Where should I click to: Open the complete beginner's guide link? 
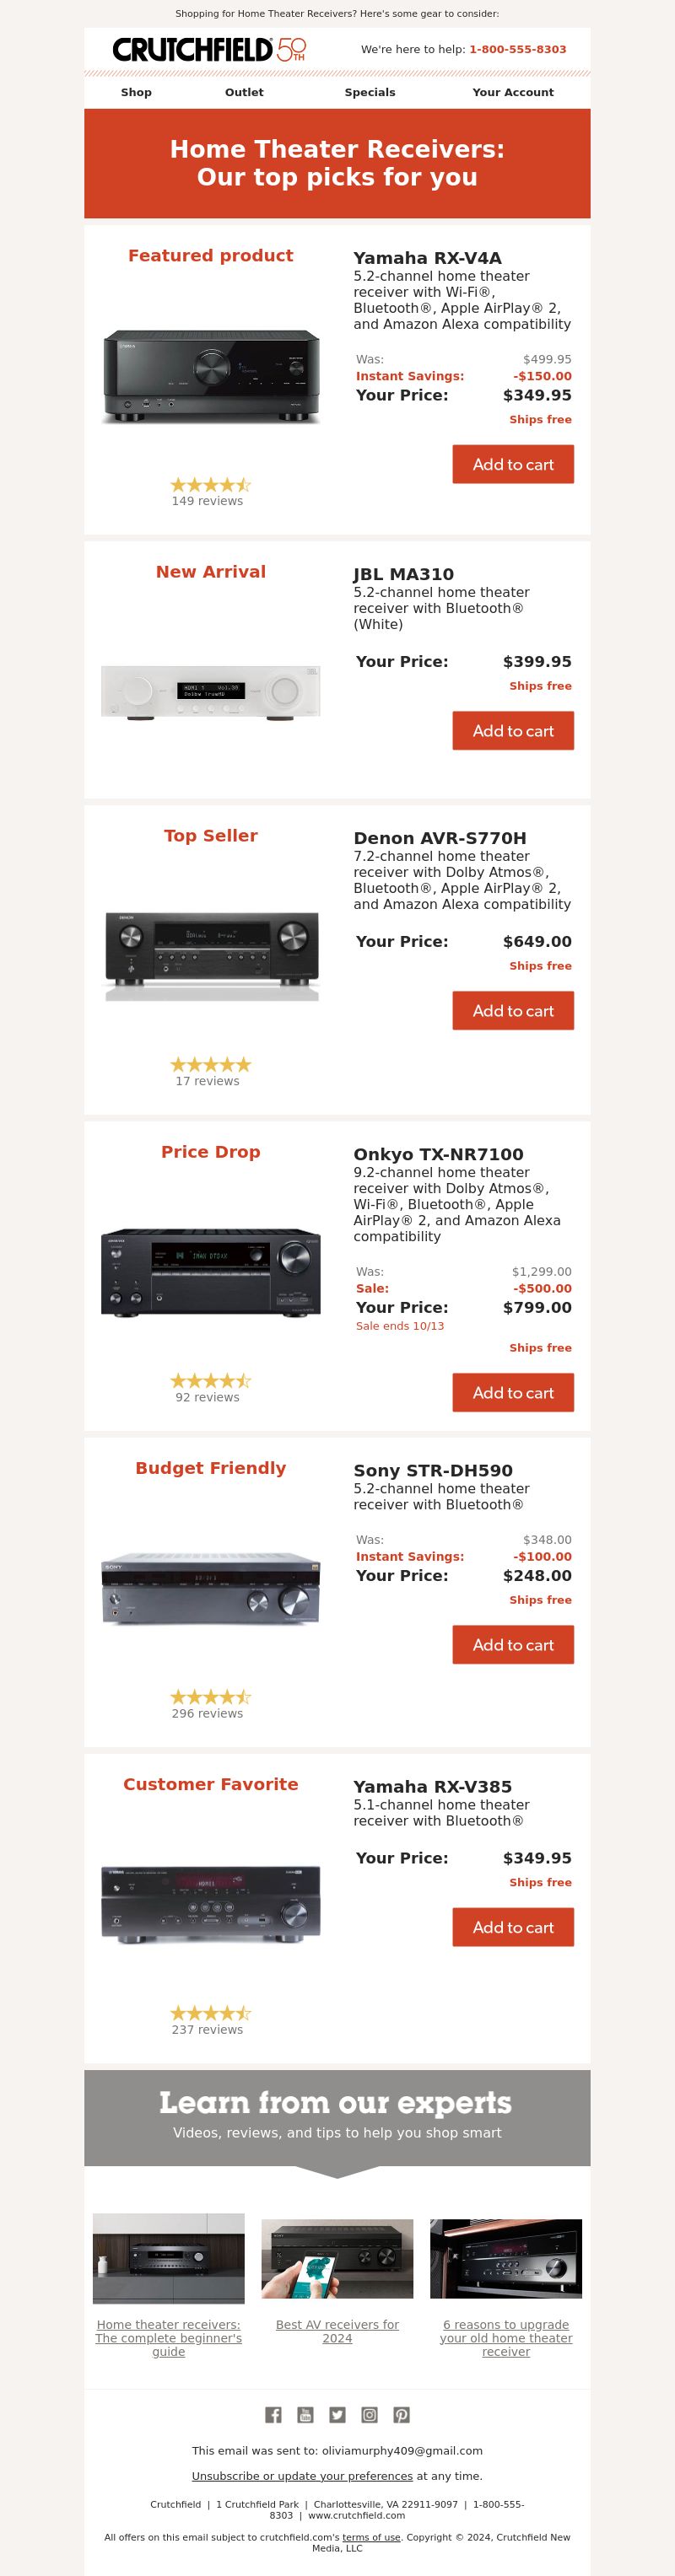[x=168, y=2338]
